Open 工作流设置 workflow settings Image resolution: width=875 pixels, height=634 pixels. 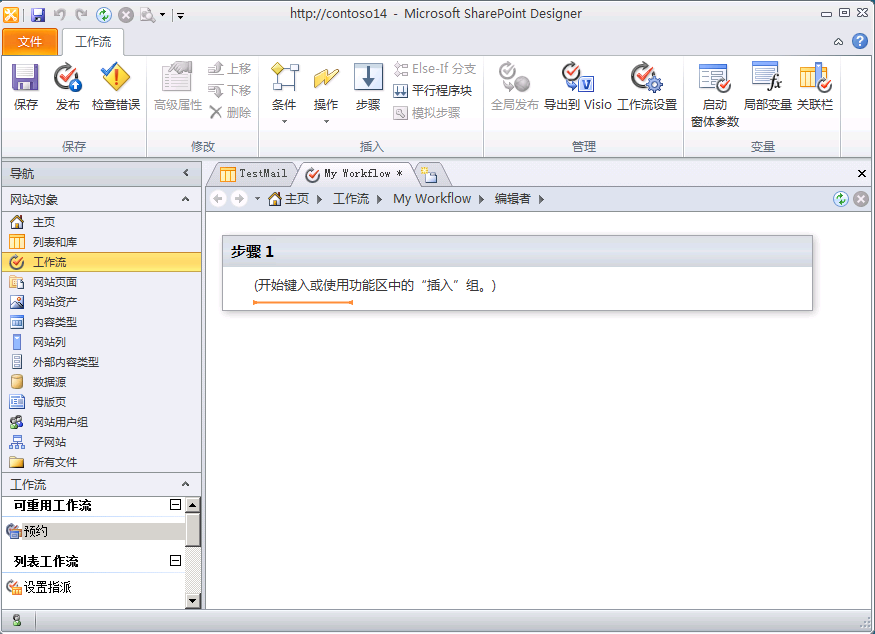click(x=647, y=87)
